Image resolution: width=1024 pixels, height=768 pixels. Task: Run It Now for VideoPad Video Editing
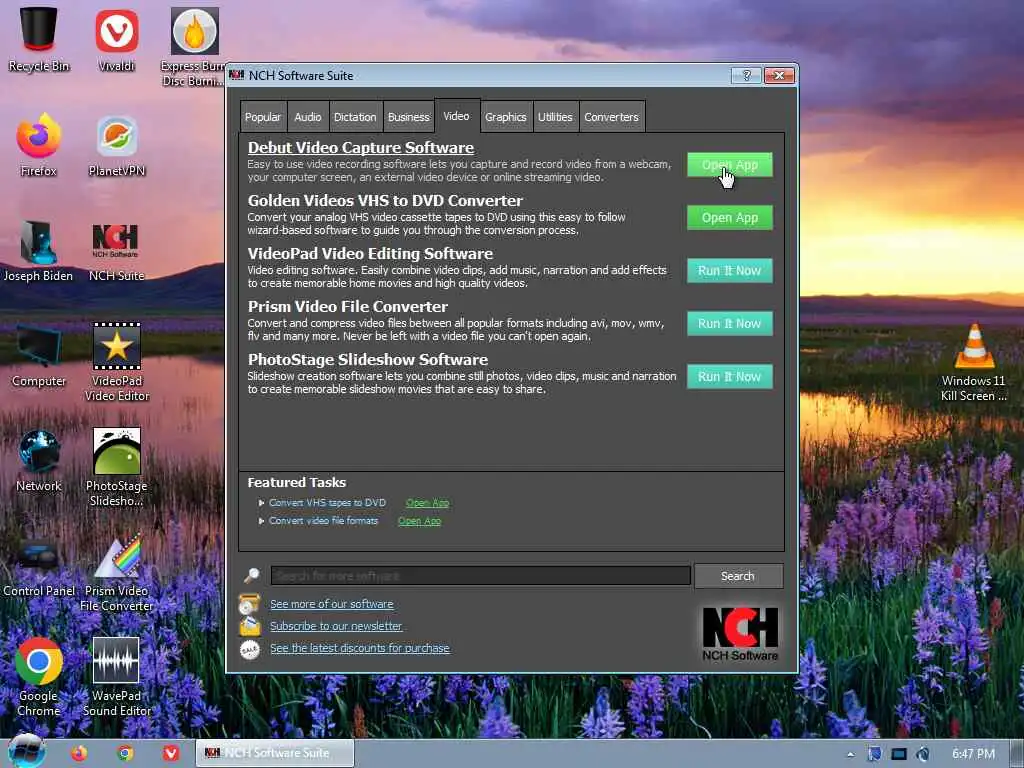tap(729, 270)
